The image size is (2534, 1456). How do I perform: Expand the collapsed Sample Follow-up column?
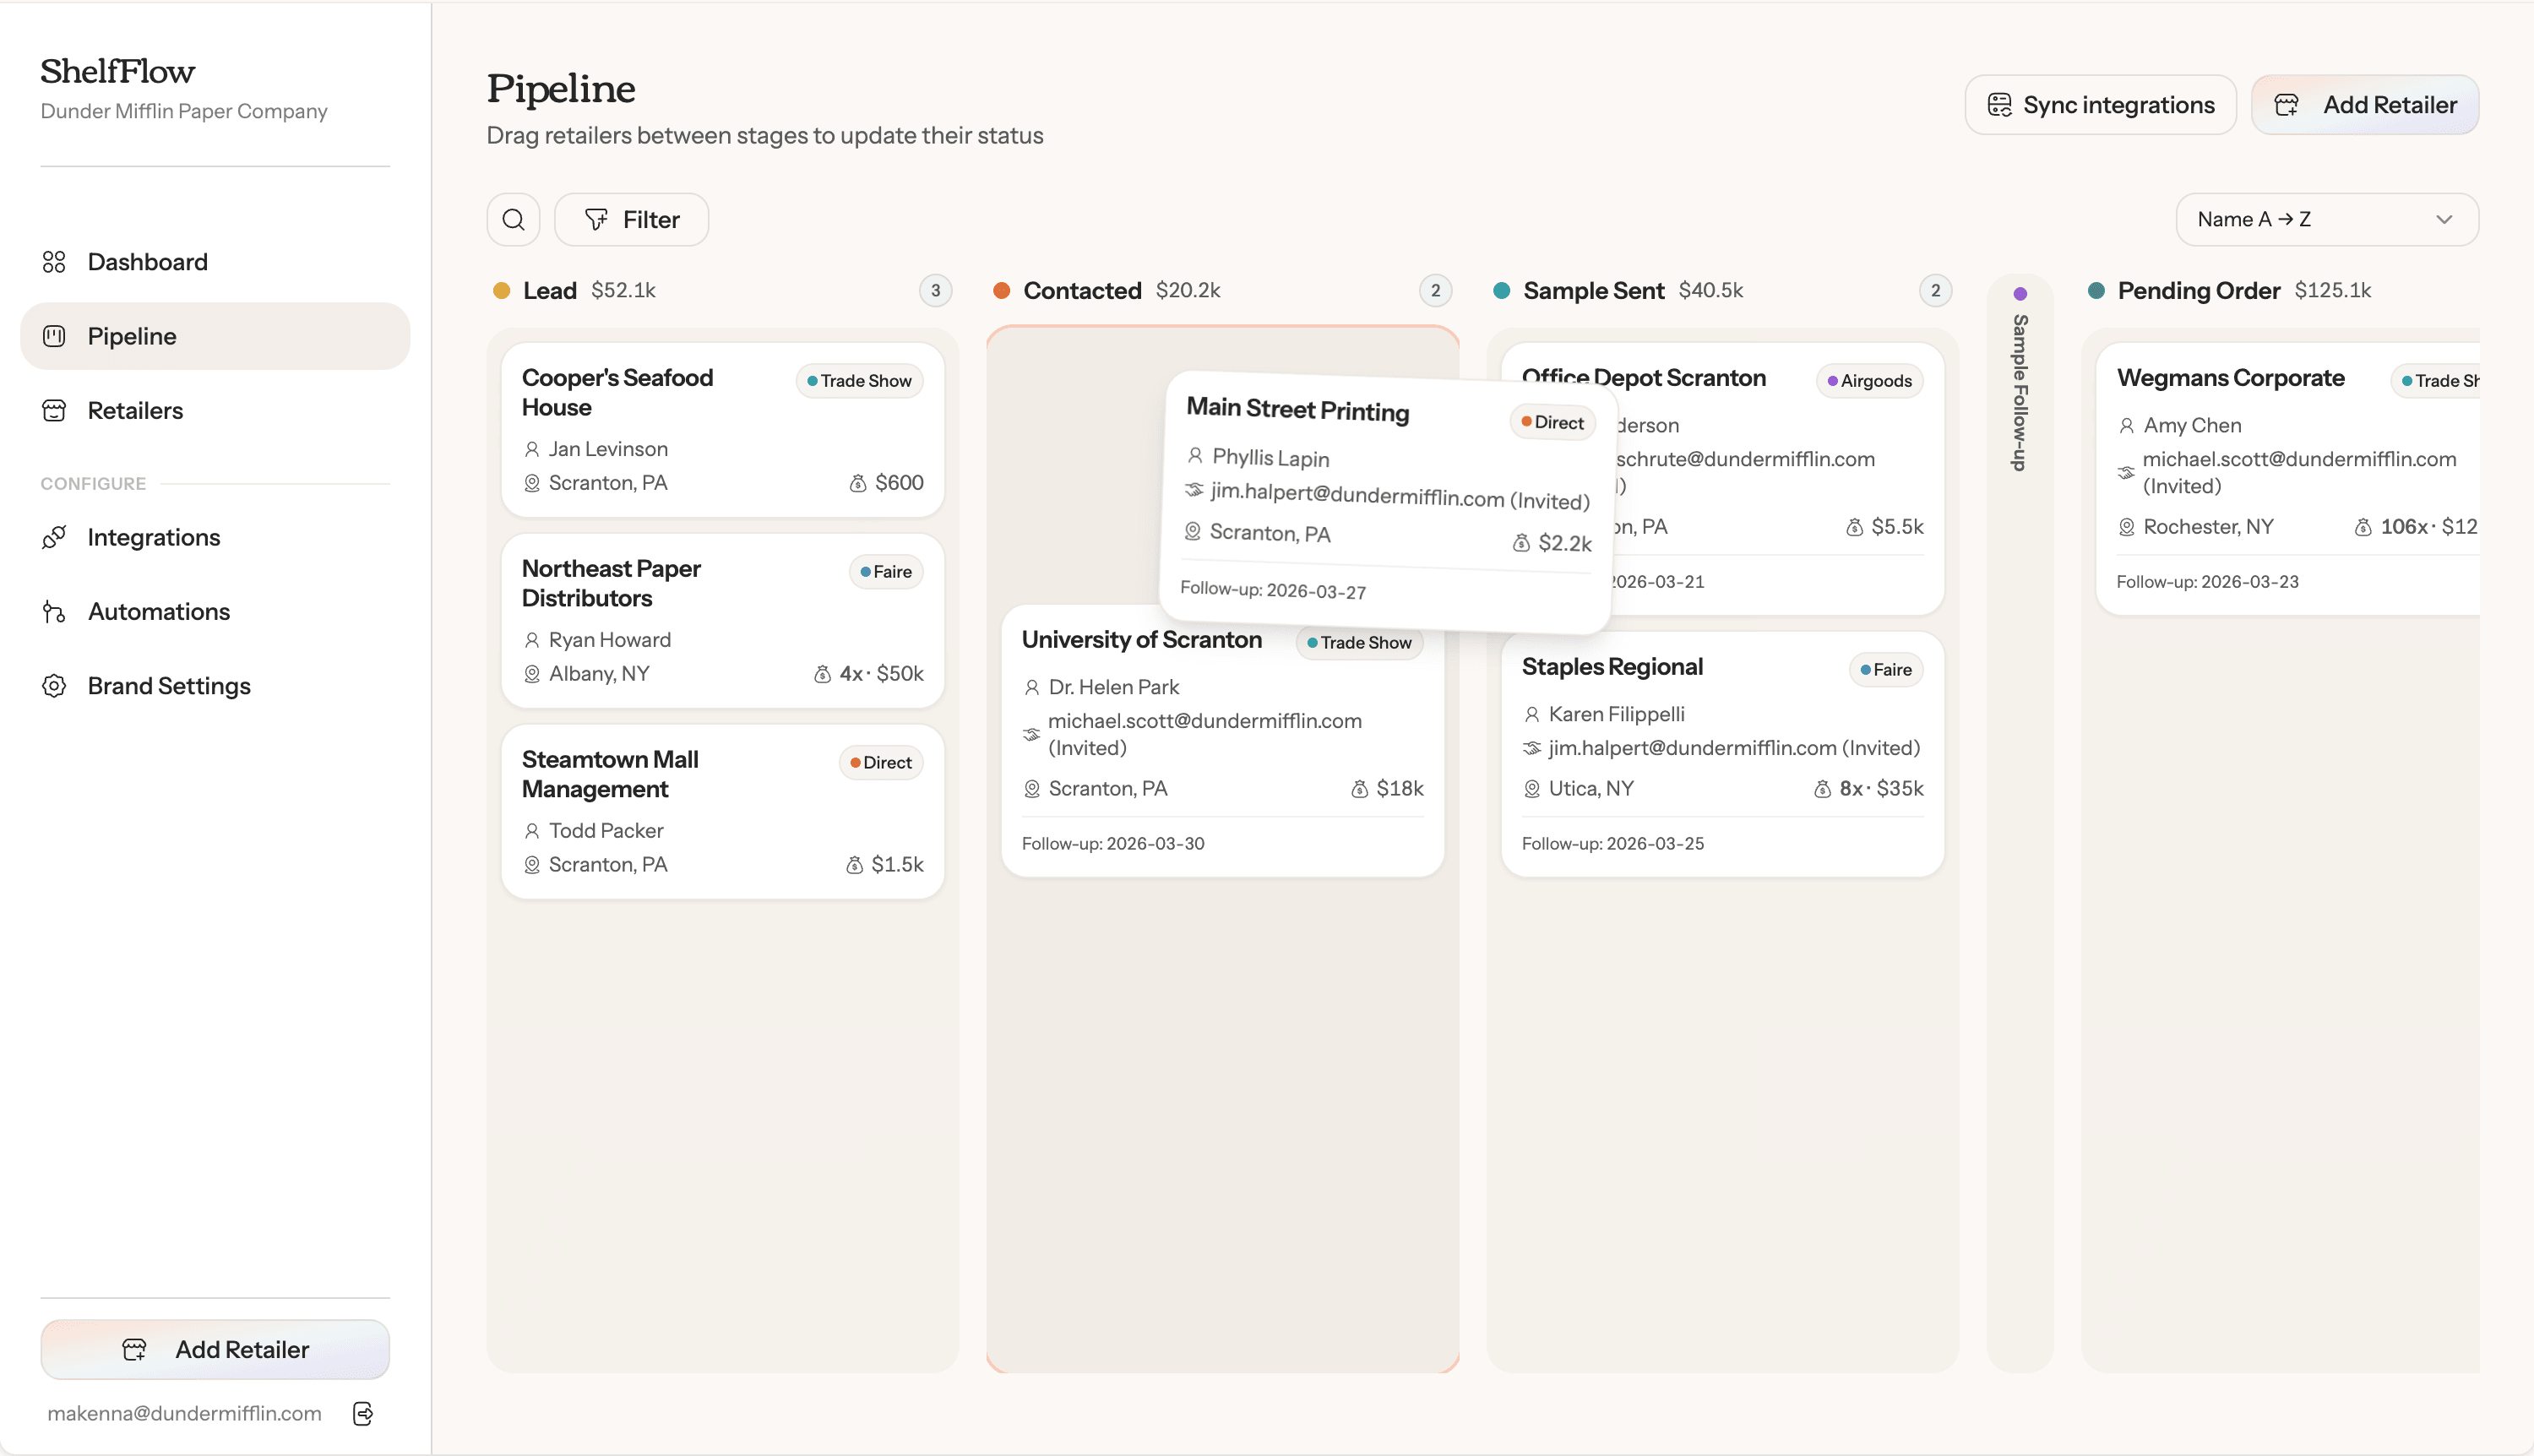click(2020, 822)
